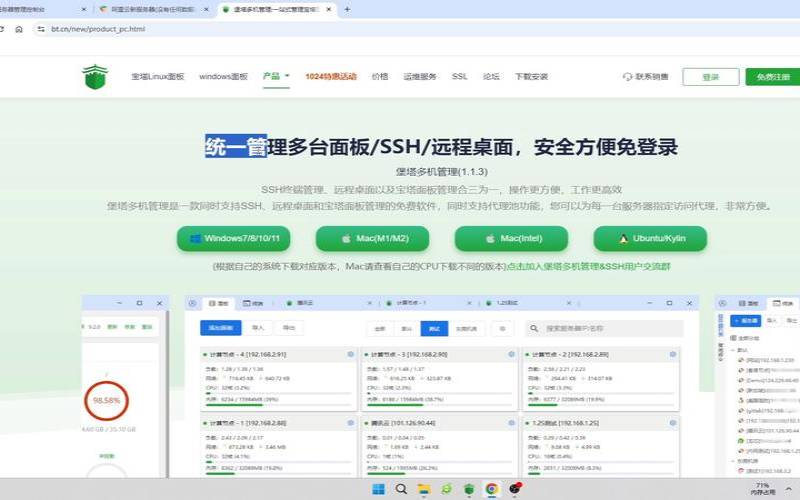Click 计算节点 - 2 [192.168.2.89] card title
This screenshot has height=500, width=800.
coord(570,354)
